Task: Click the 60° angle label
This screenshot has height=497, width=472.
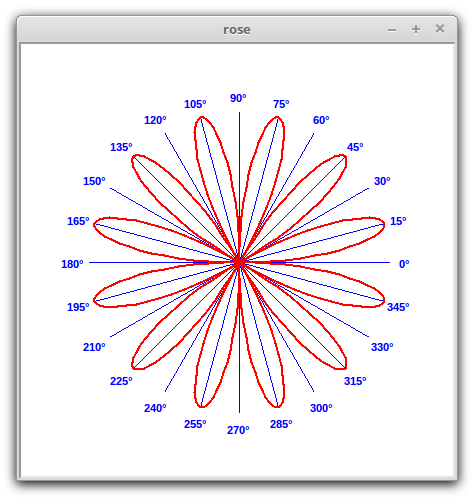Action: [x=321, y=120]
